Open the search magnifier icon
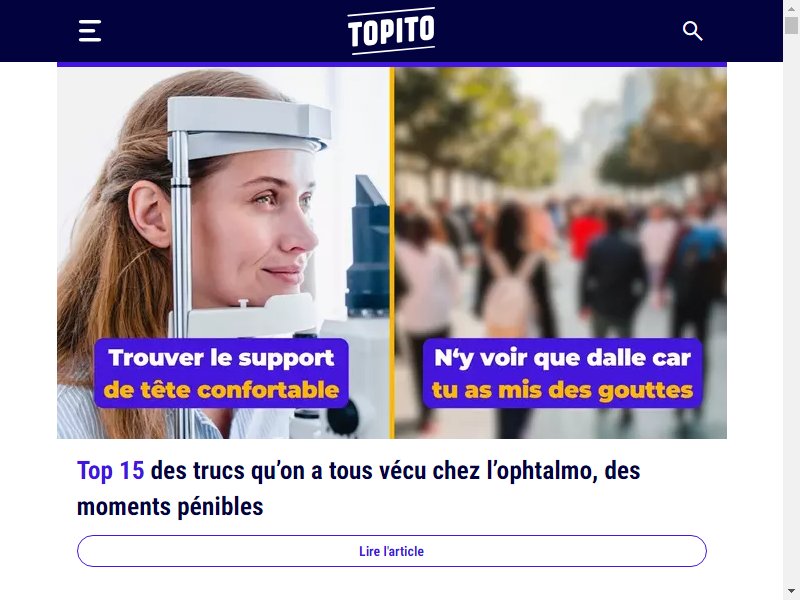Screen dimensions: 800x600 pyautogui.click(x=692, y=31)
